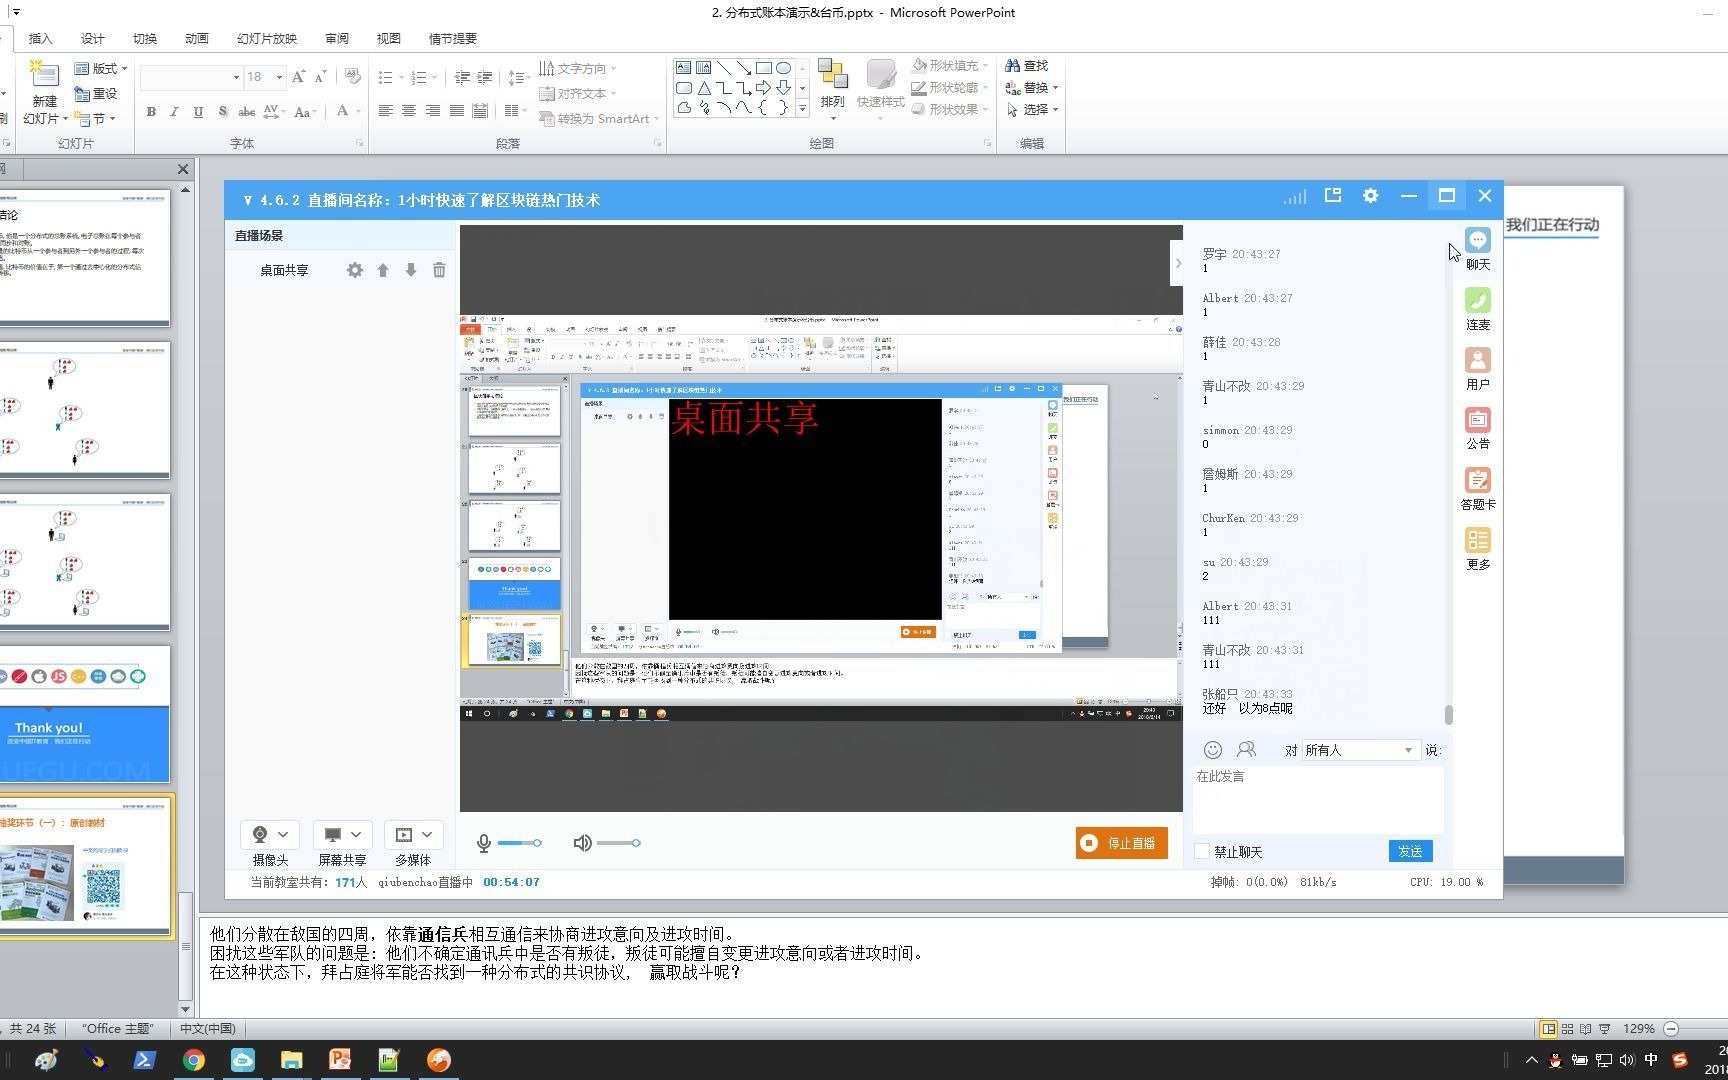Switch to slide sorter view in status bar

[x=1567, y=1029]
